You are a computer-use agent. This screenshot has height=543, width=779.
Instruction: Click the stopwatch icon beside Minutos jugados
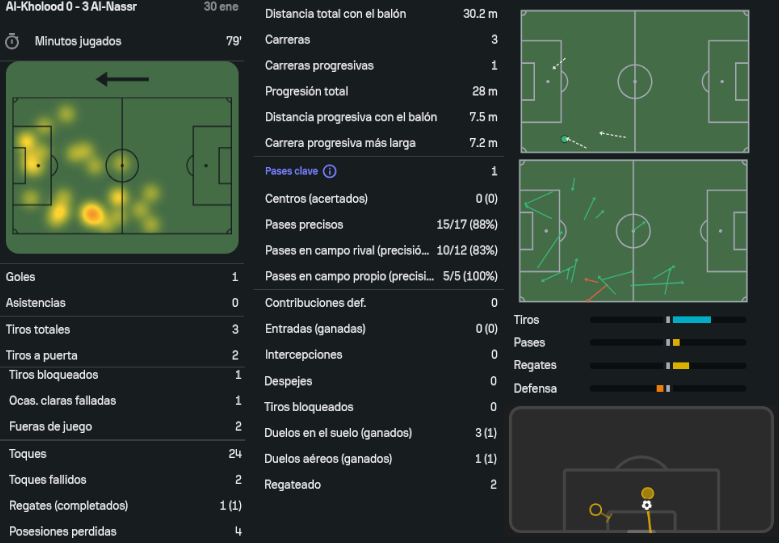[12, 42]
